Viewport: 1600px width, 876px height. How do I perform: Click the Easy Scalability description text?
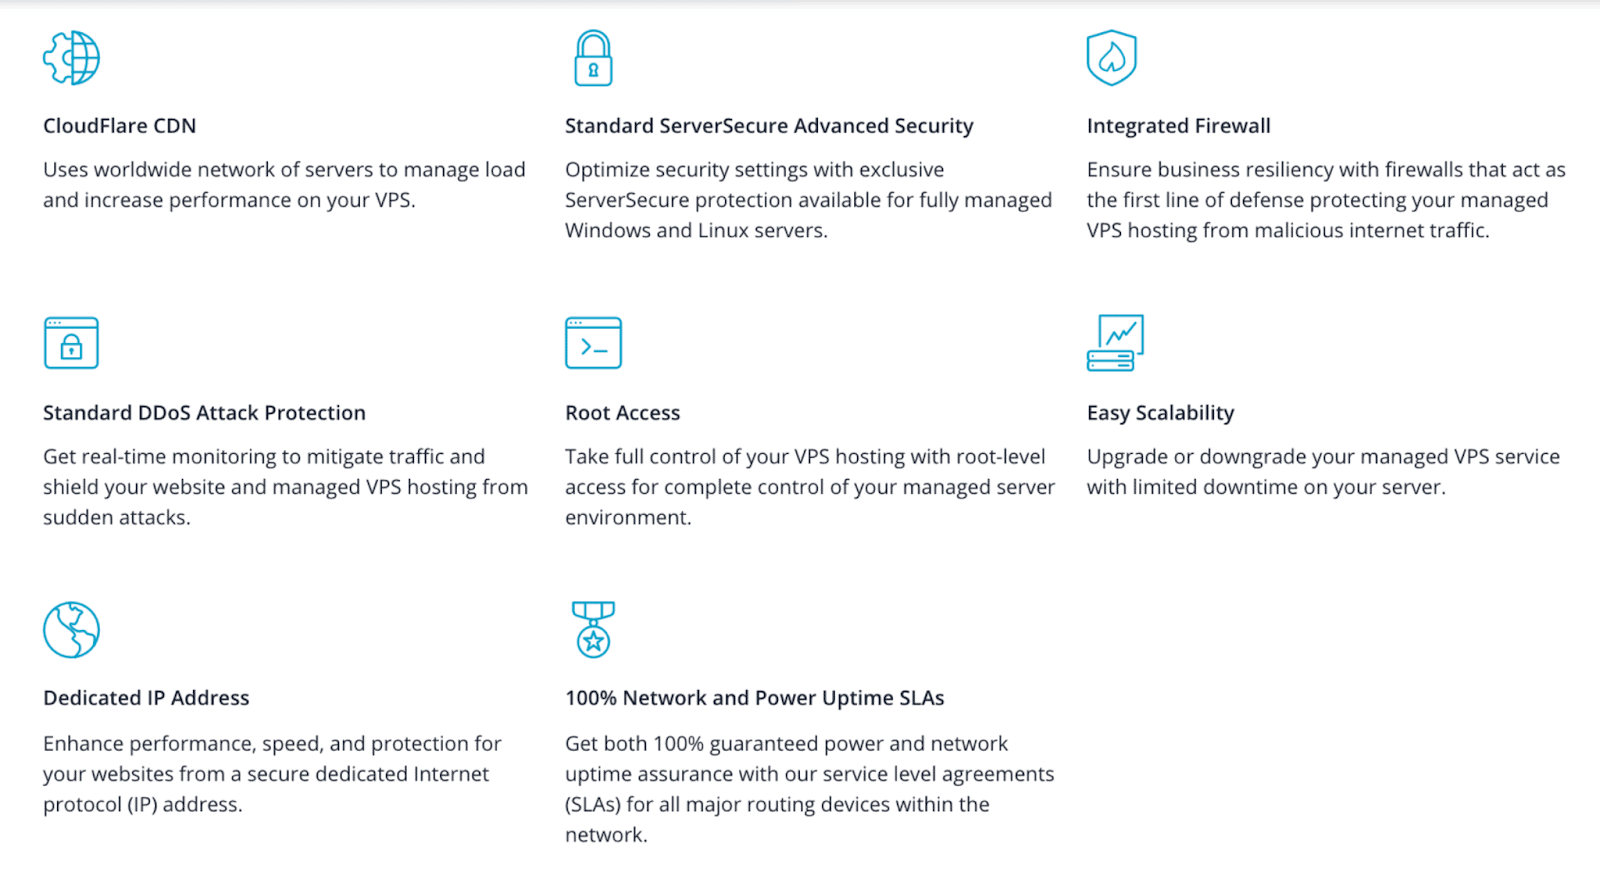[1323, 472]
